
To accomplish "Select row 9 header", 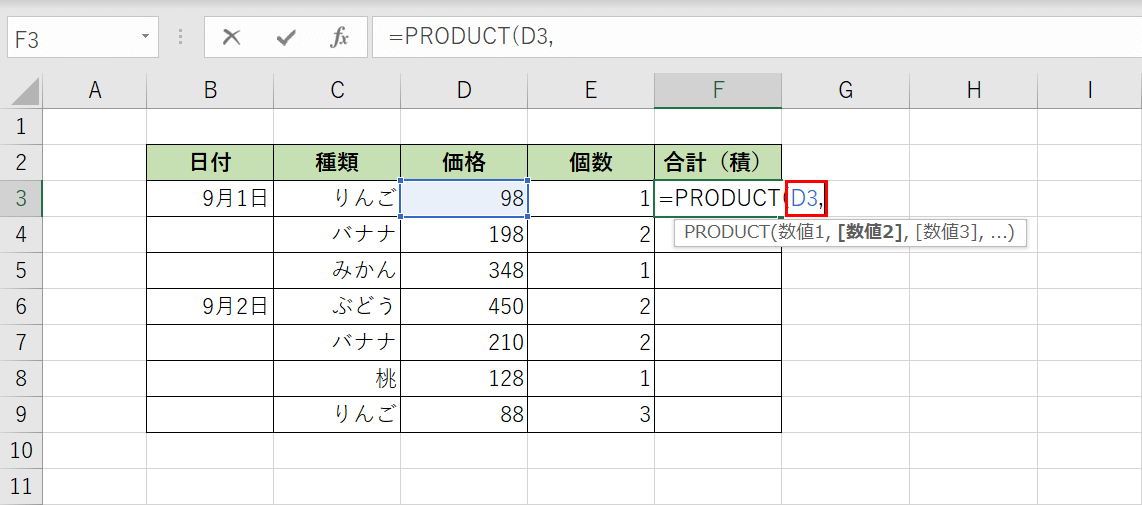I will tap(21, 414).
